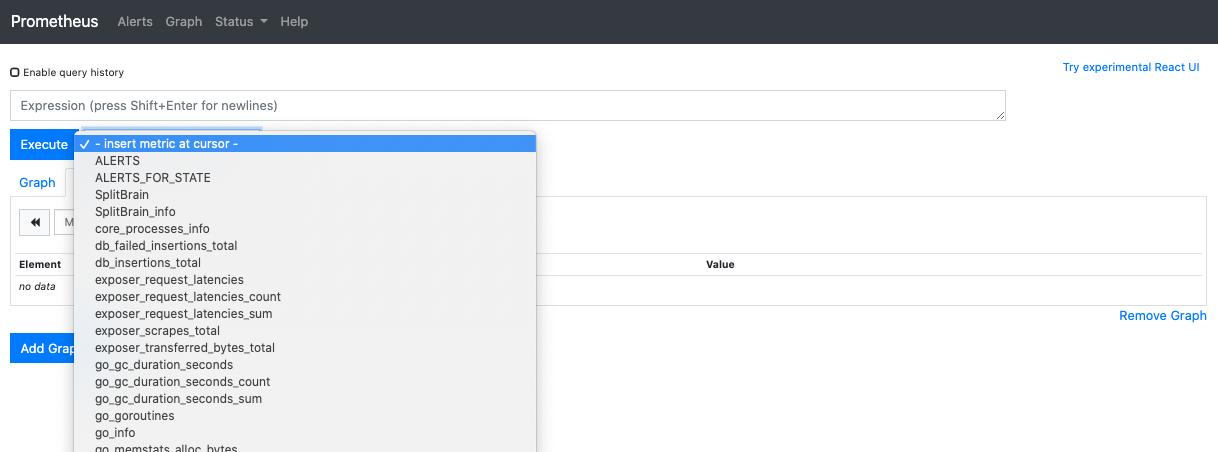The height and width of the screenshot is (452, 1218).
Task: Pick db_failed_insertions_total from the list
Action: (x=305, y=246)
